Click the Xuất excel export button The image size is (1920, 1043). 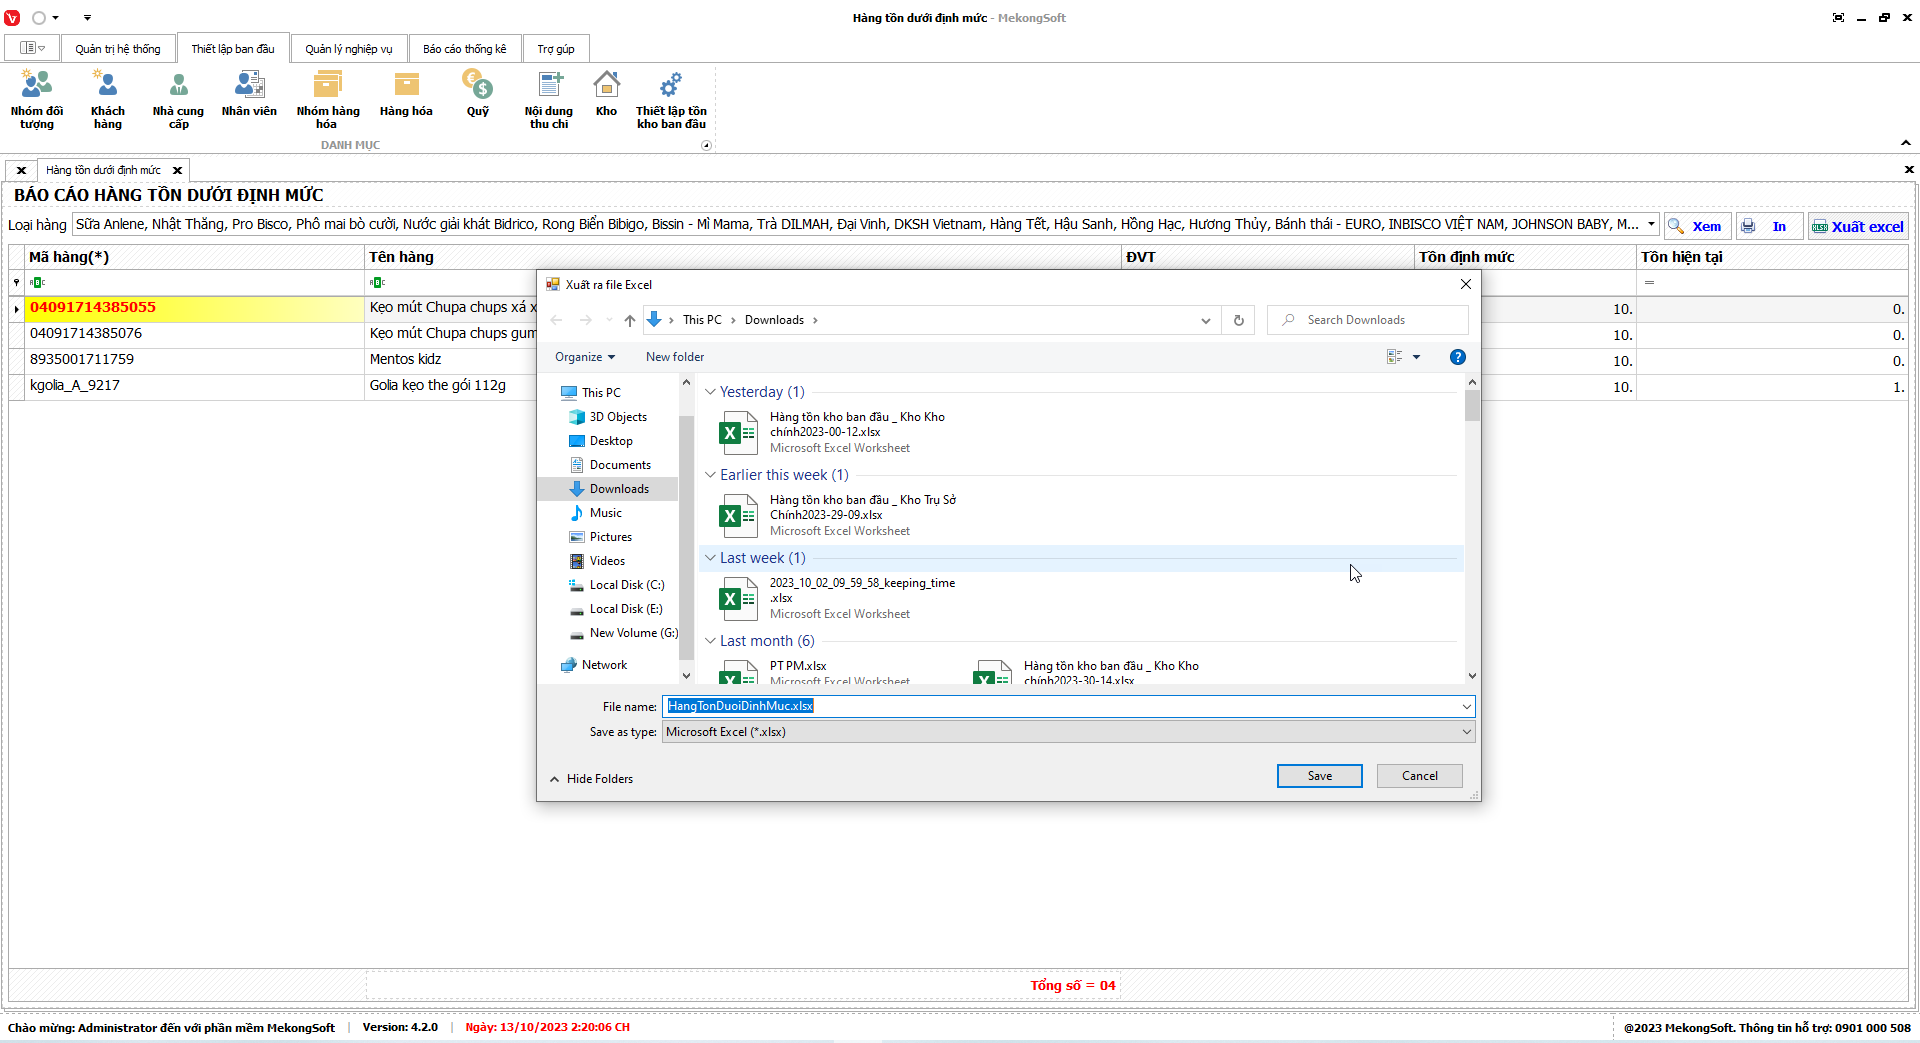coord(1858,226)
